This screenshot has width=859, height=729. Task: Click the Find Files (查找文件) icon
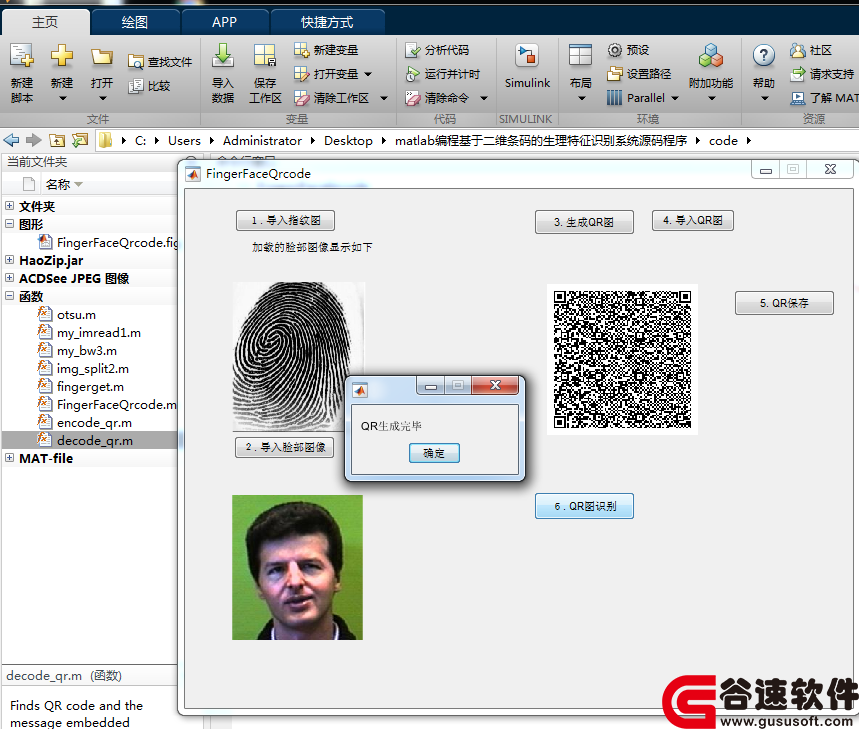135,62
